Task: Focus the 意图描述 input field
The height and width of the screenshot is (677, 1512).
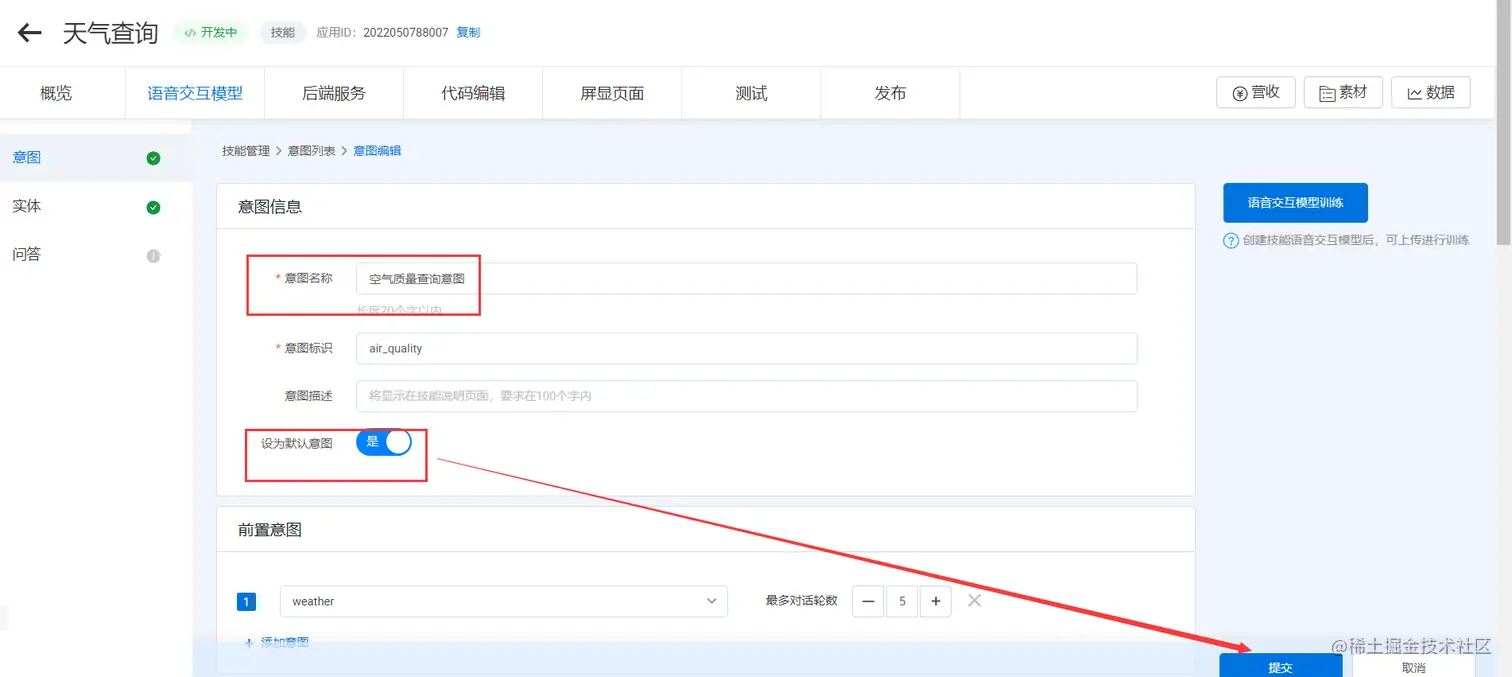Action: click(x=746, y=396)
